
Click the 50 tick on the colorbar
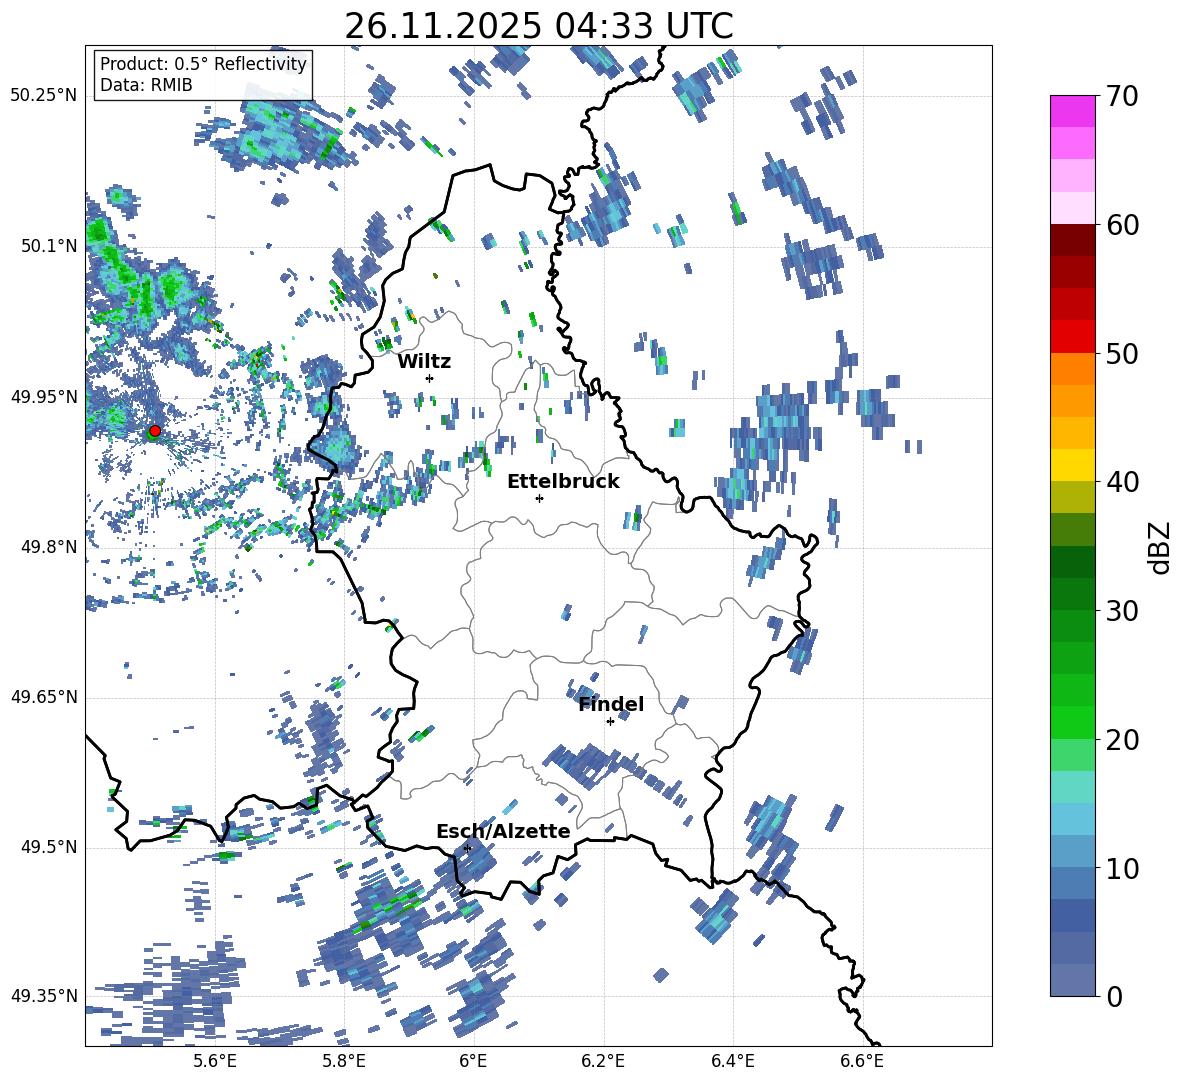(x=1122, y=354)
